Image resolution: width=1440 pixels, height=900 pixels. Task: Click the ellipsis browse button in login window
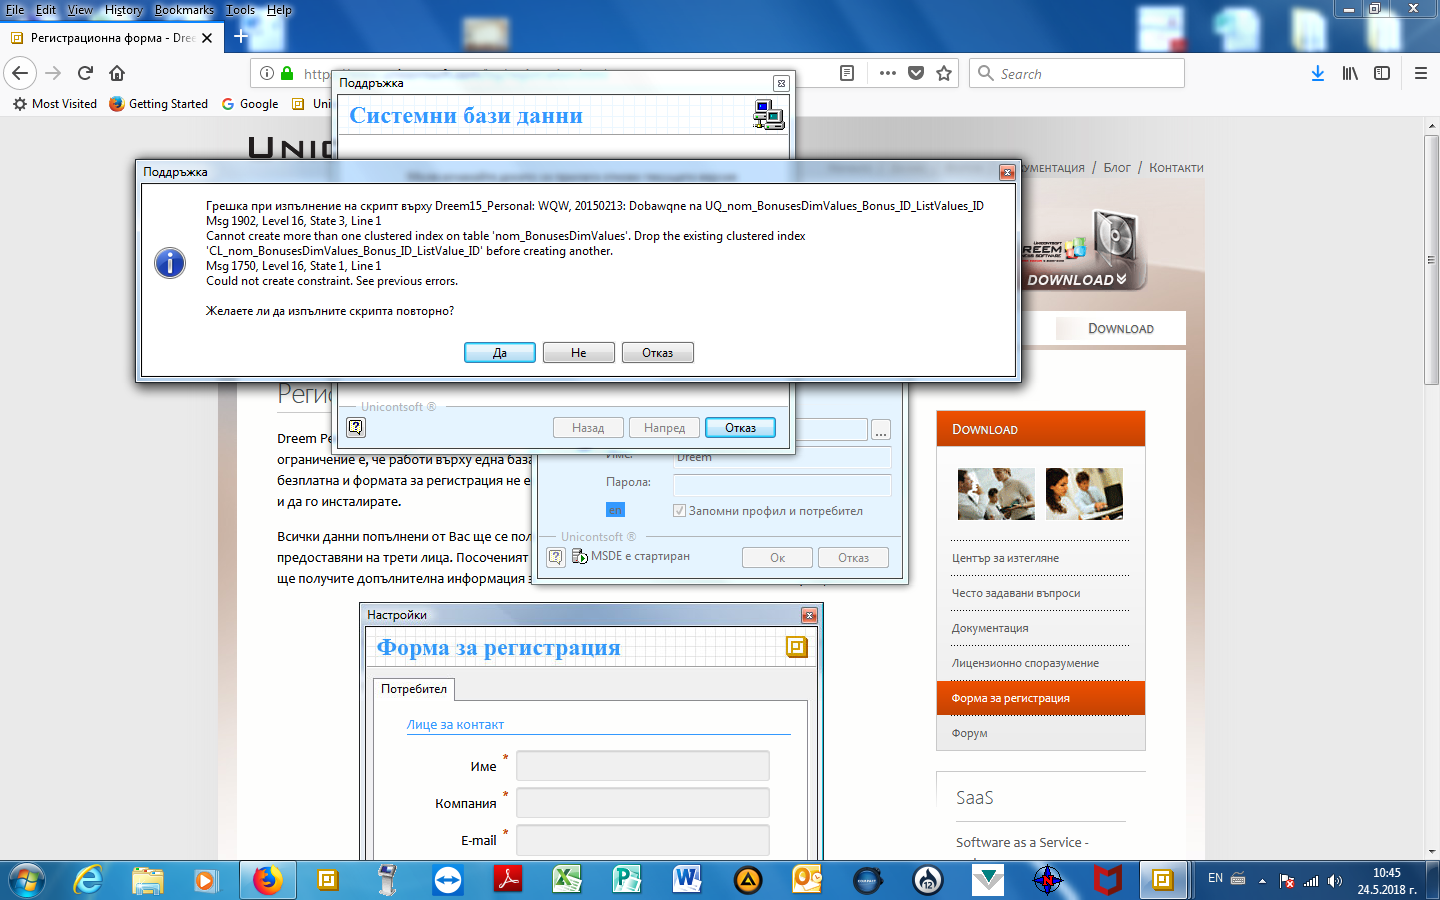[880, 431]
